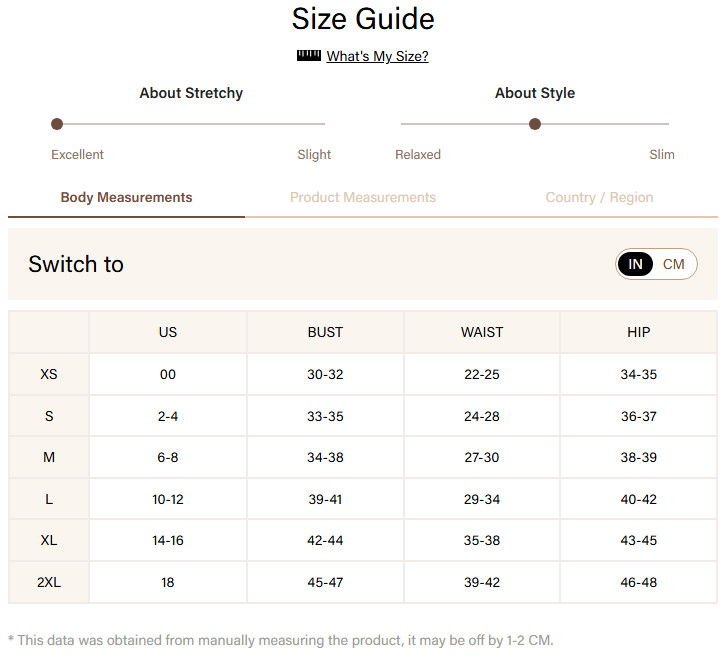721x663 pixels.
Task: Click the About Style heading
Action: [535, 93]
